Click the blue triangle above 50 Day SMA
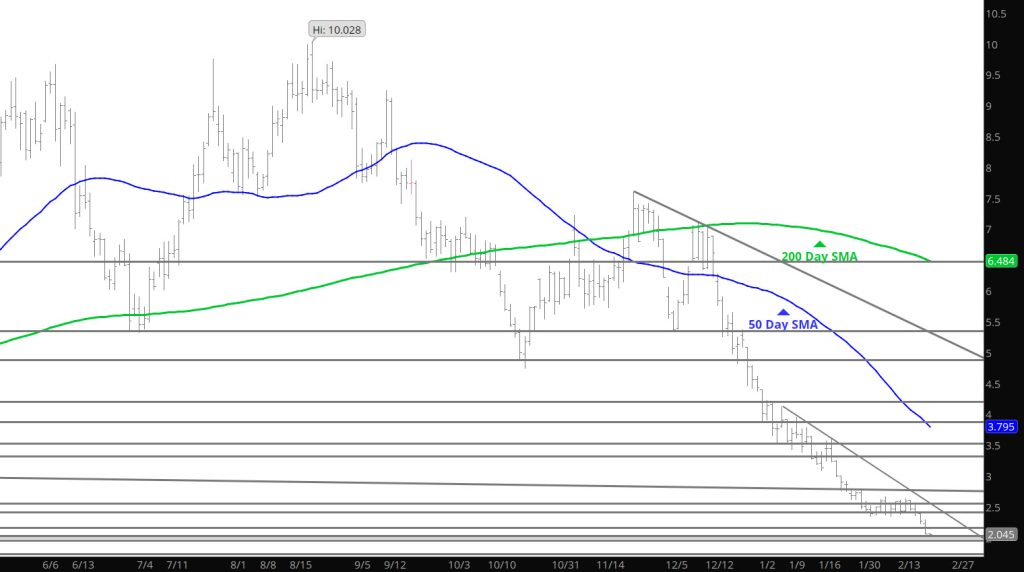The height and width of the screenshot is (572, 1024). (783, 312)
